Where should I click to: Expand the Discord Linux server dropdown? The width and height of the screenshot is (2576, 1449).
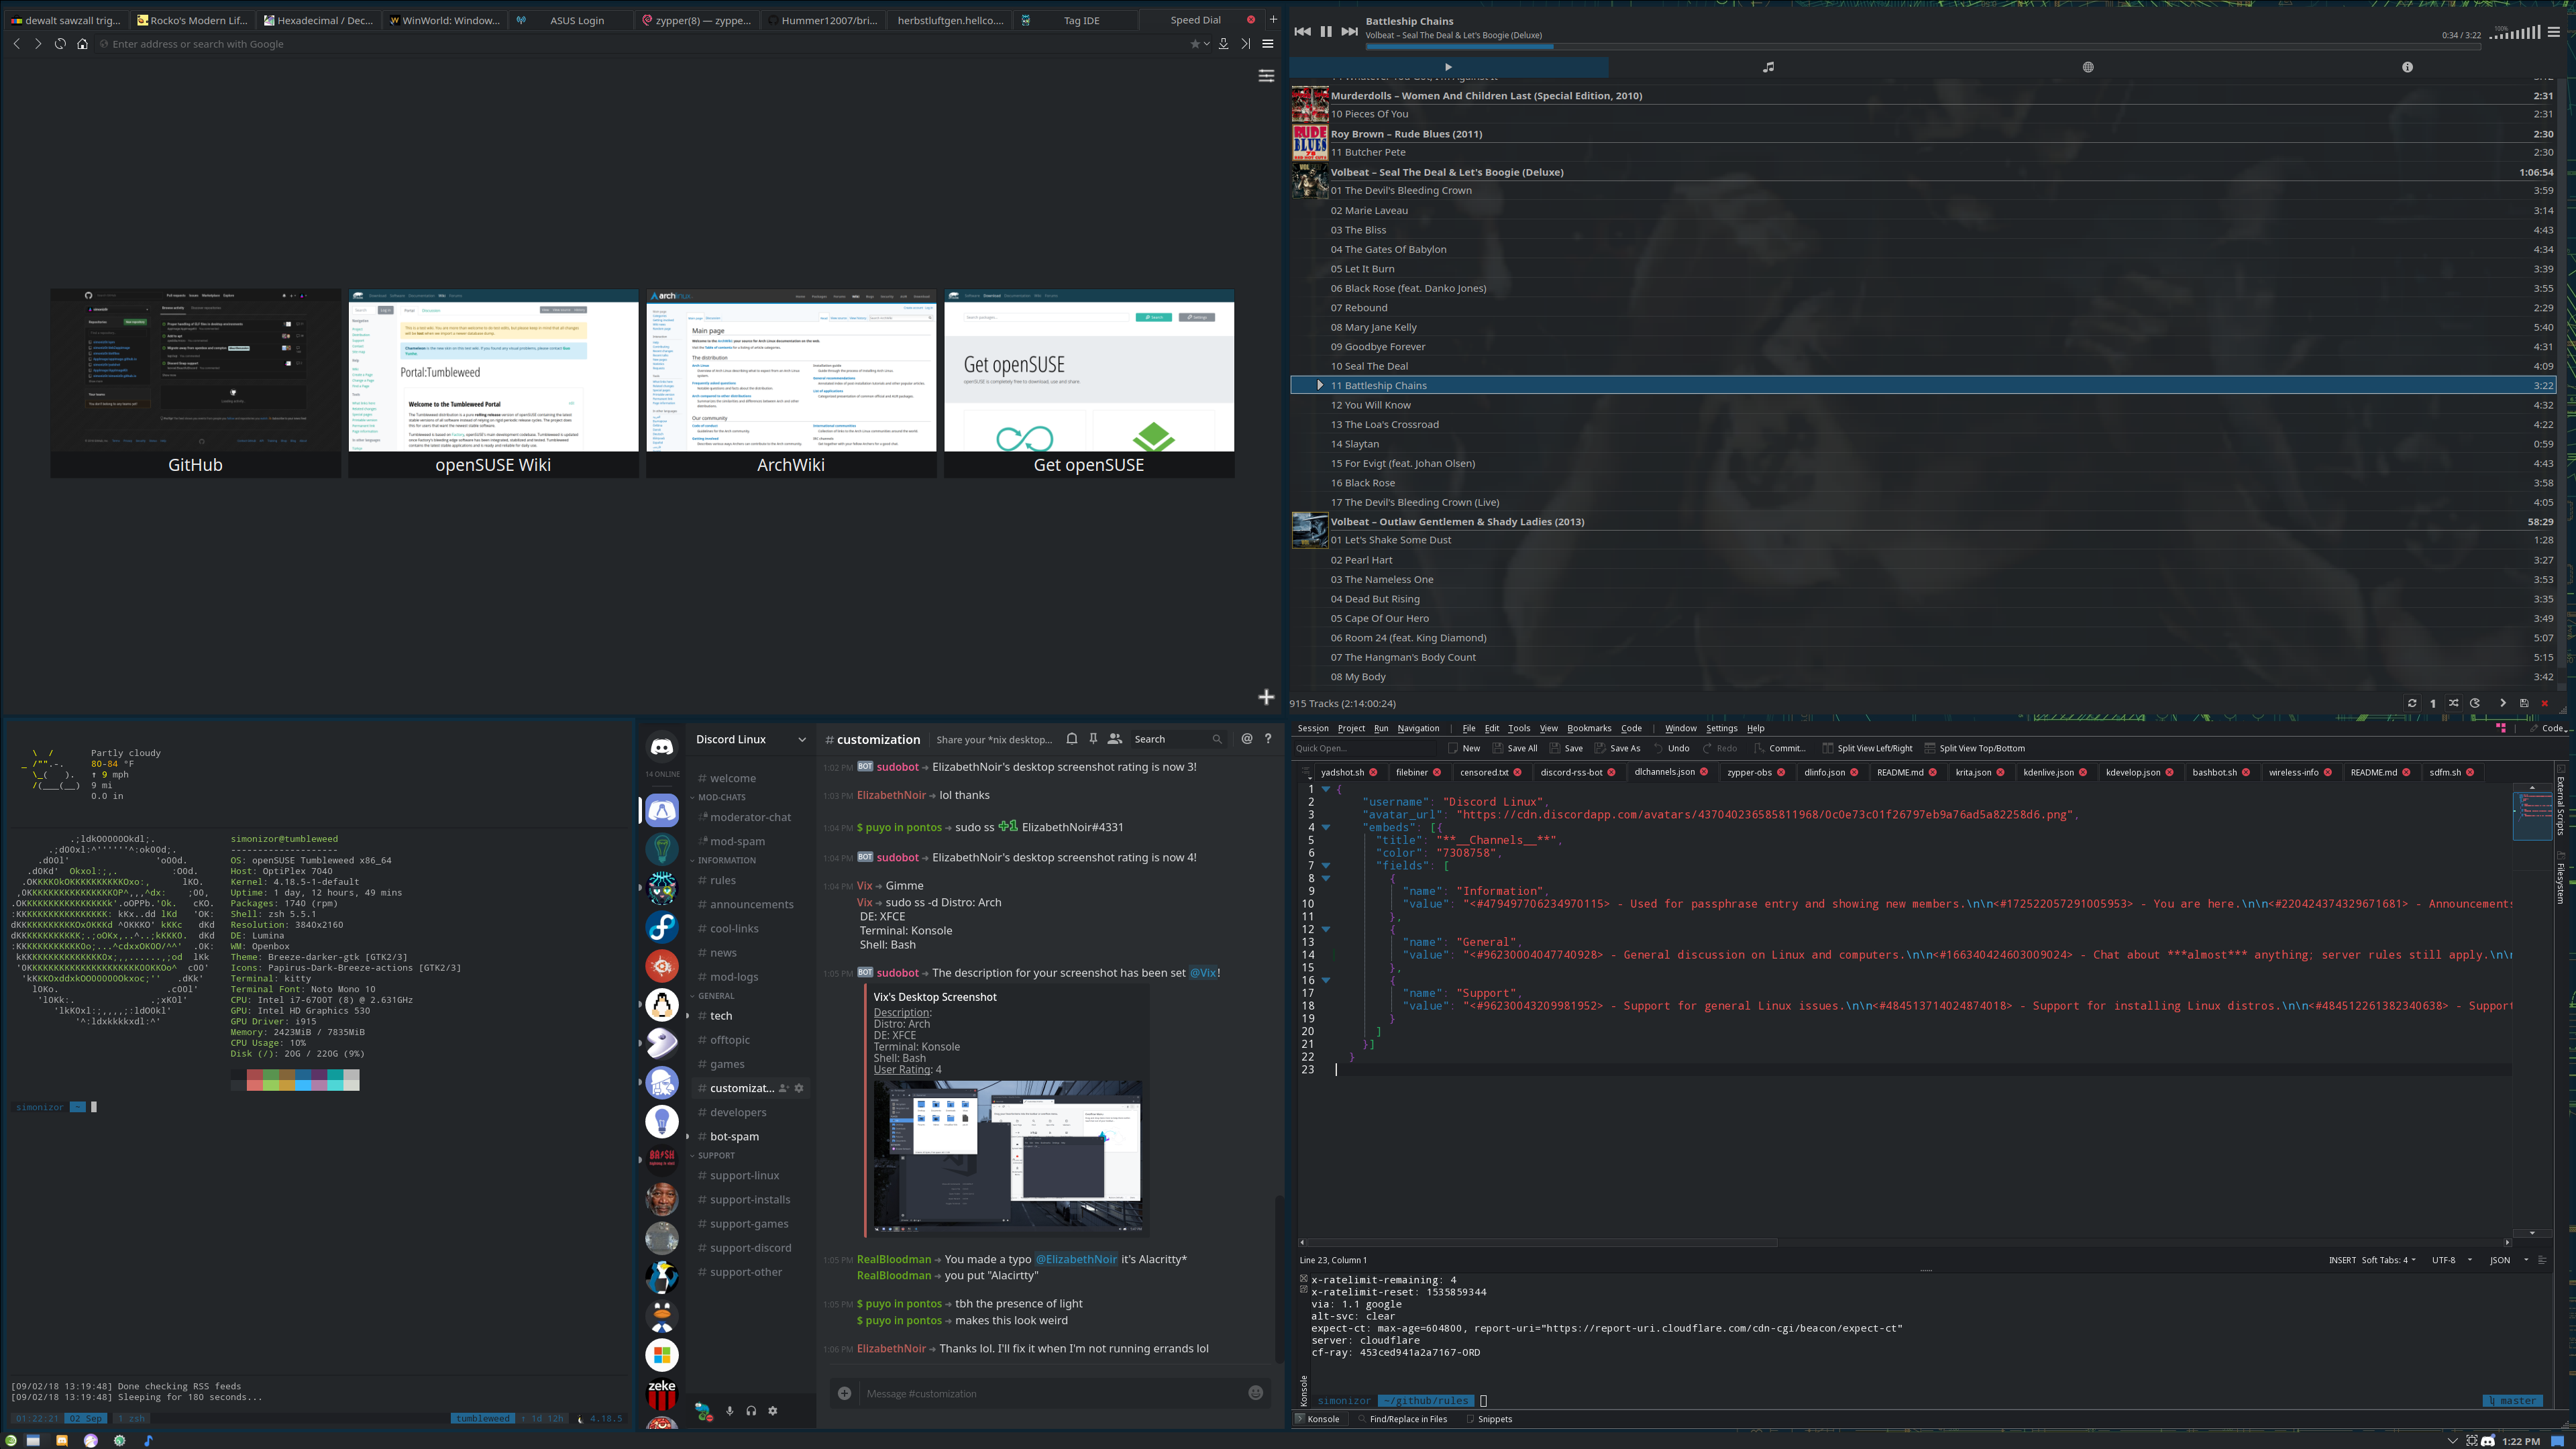coord(801,740)
